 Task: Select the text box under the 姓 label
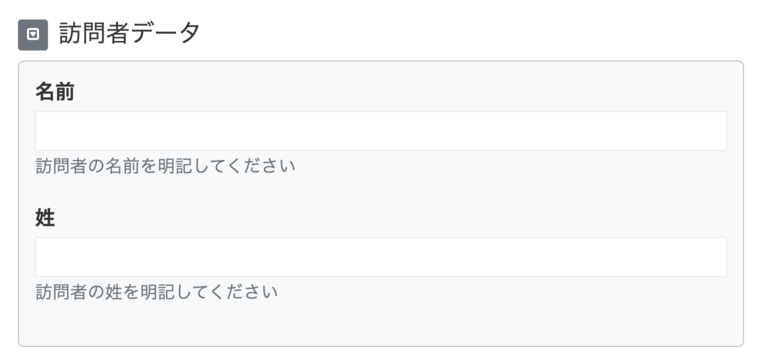click(x=381, y=257)
